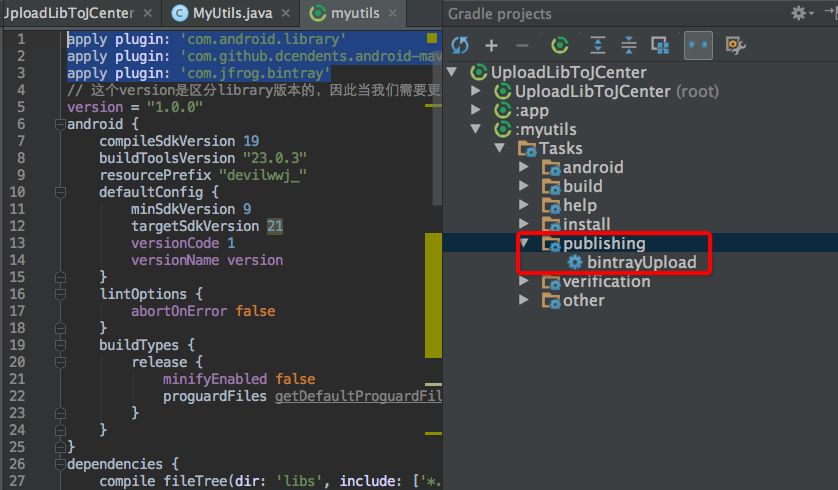This screenshot has height=490, width=838.
Task: Select the :app module row
Action: coord(640,110)
